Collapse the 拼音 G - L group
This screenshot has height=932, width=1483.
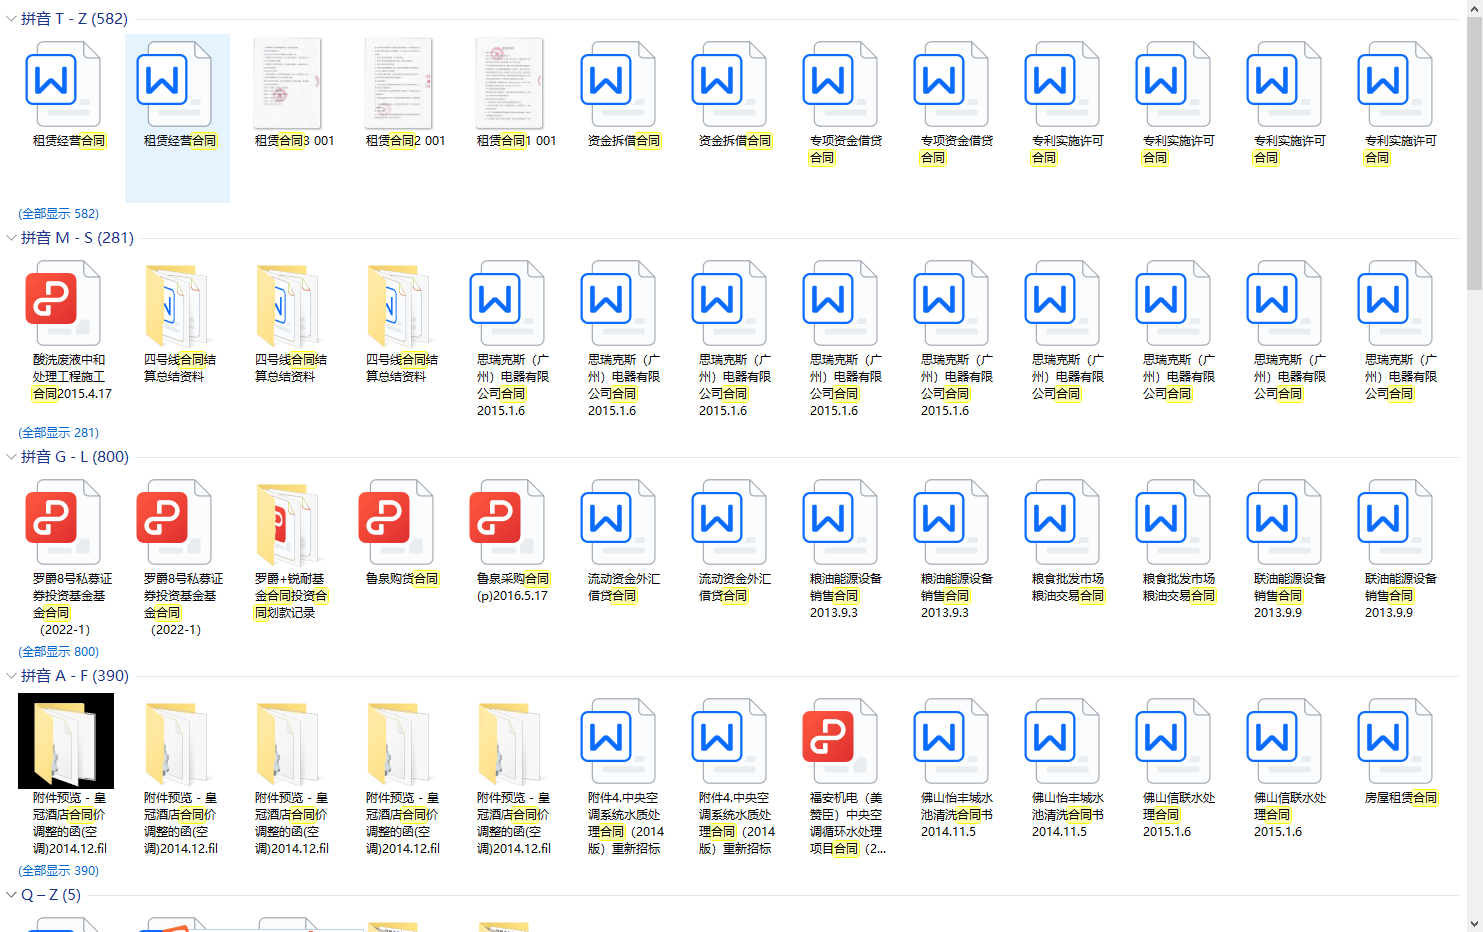point(11,457)
